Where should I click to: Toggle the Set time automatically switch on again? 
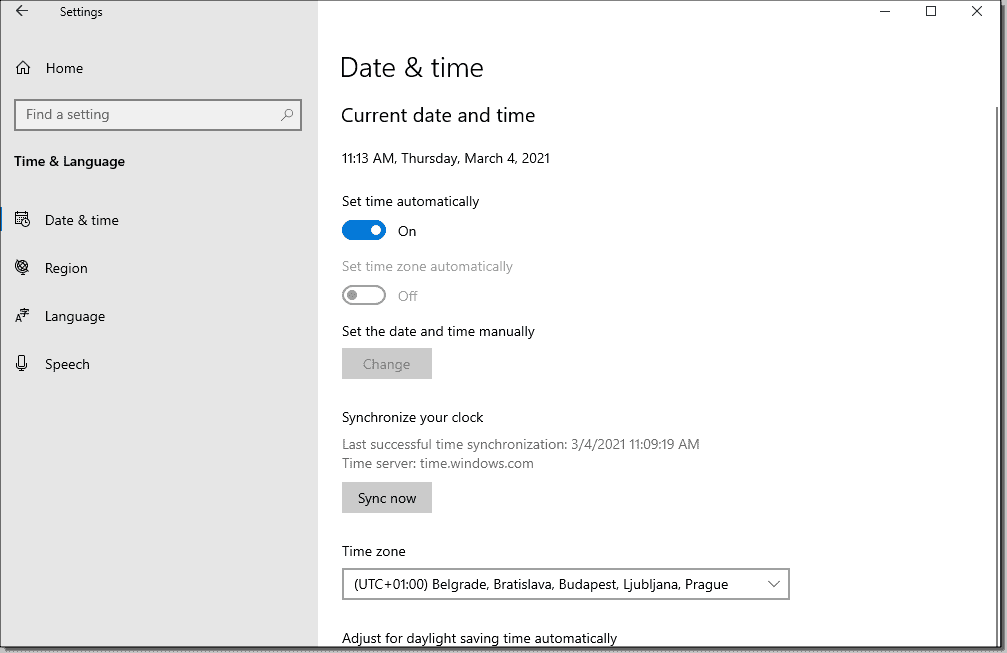coord(364,230)
